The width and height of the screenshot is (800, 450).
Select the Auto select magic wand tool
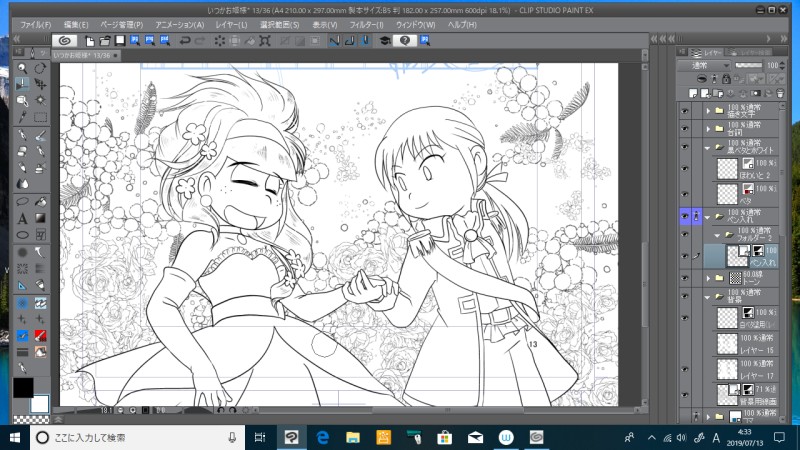pyautogui.click(x=40, y=100)
